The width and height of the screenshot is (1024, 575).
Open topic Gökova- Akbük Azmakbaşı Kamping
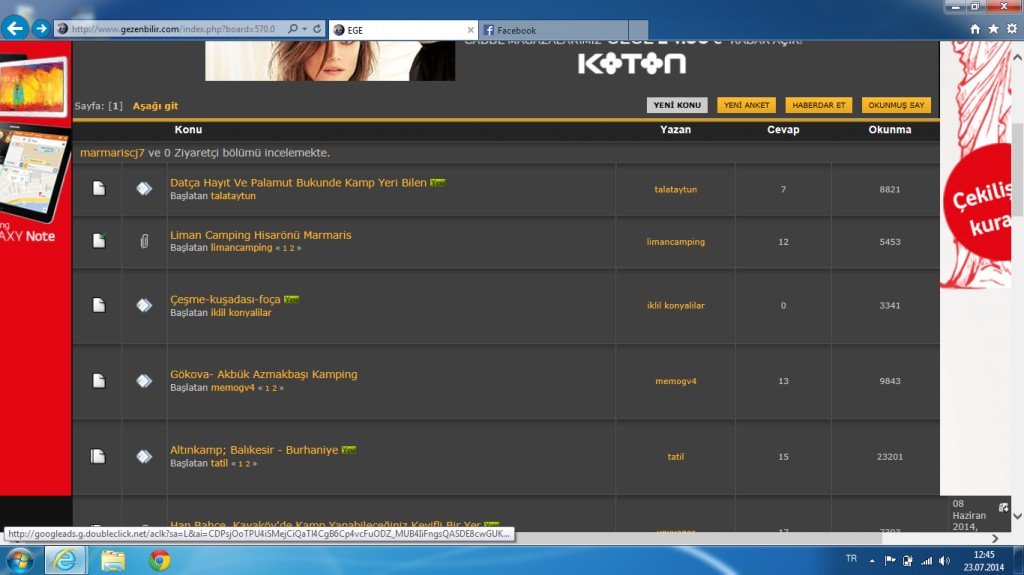[263, 374]
